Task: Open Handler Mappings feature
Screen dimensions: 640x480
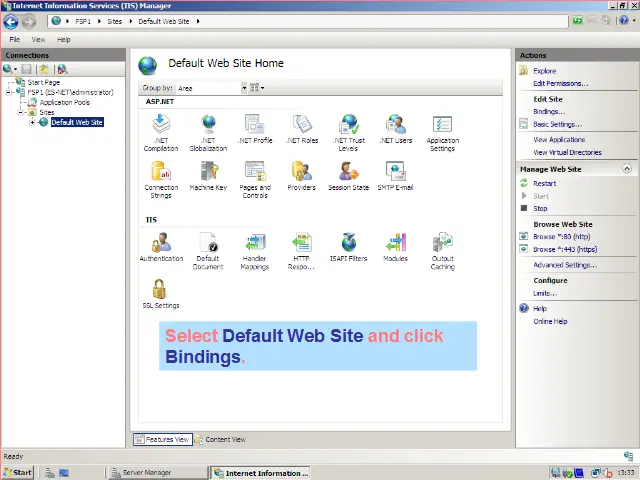Action: point(255,251)
